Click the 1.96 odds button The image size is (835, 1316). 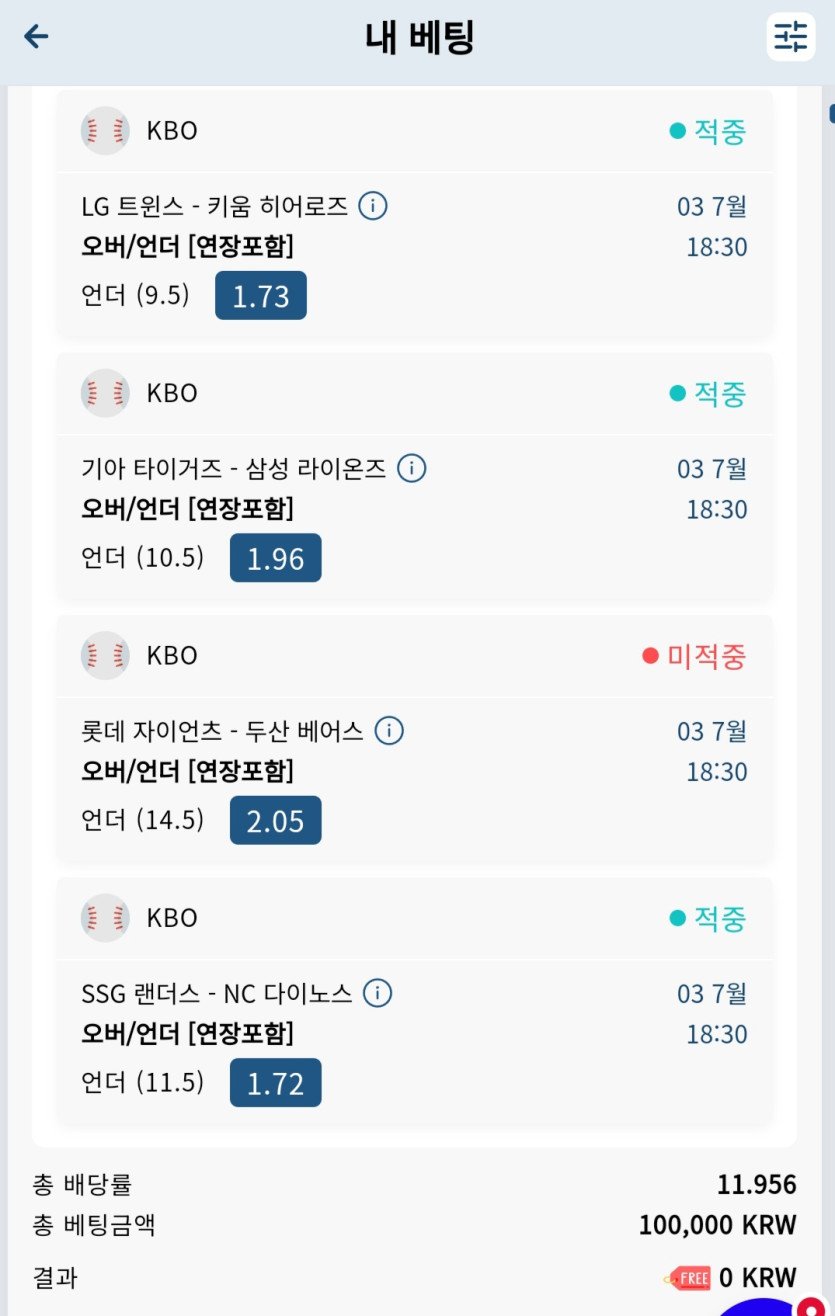click(x=275, y=558)
